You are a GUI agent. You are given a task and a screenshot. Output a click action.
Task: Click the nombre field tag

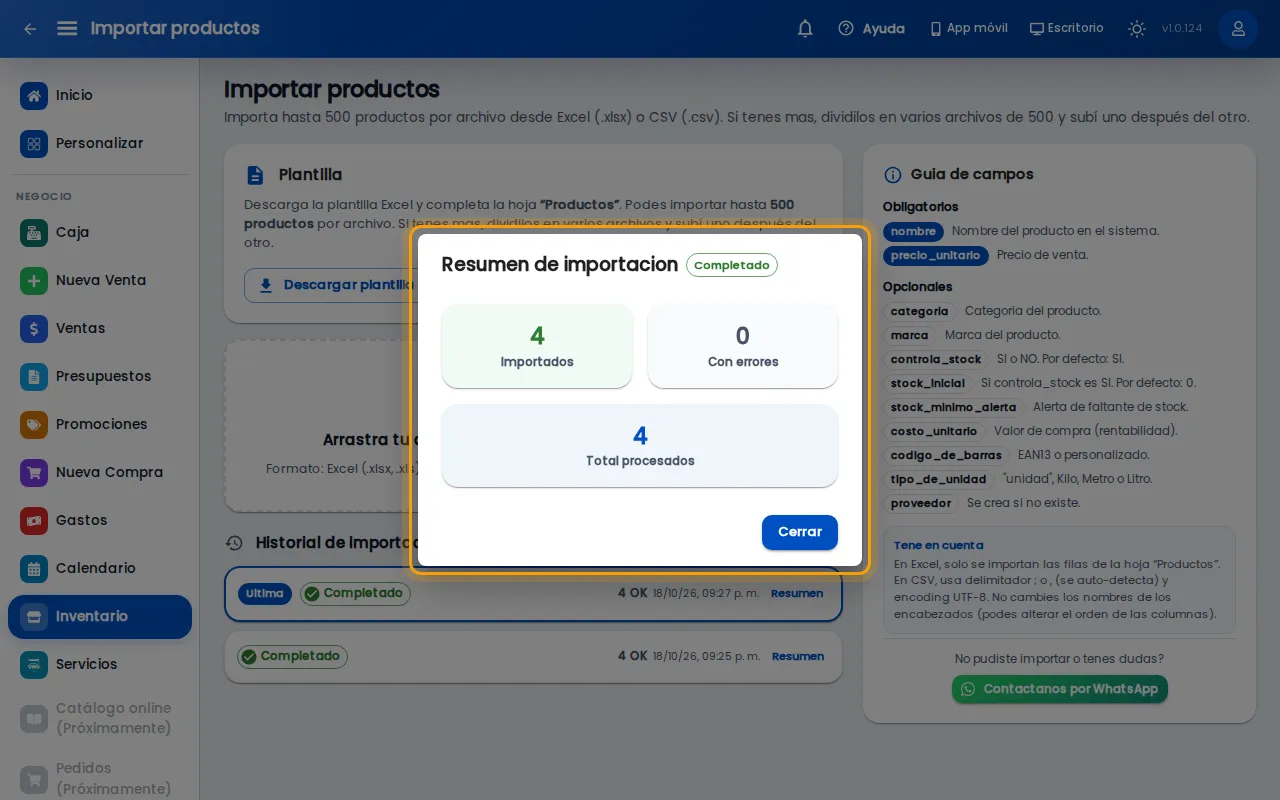click(x=913, y=231)
